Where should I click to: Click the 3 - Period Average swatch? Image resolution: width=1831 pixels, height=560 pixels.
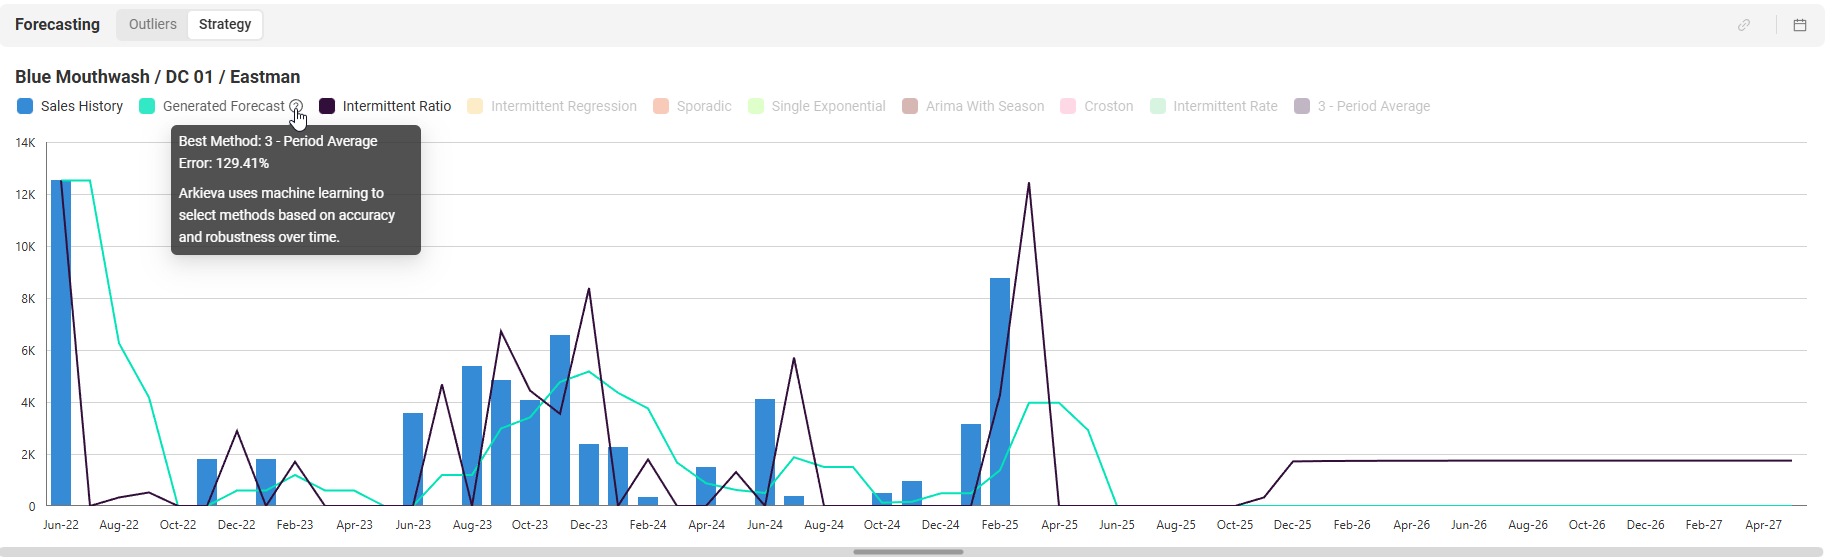tap(1302, 106)
